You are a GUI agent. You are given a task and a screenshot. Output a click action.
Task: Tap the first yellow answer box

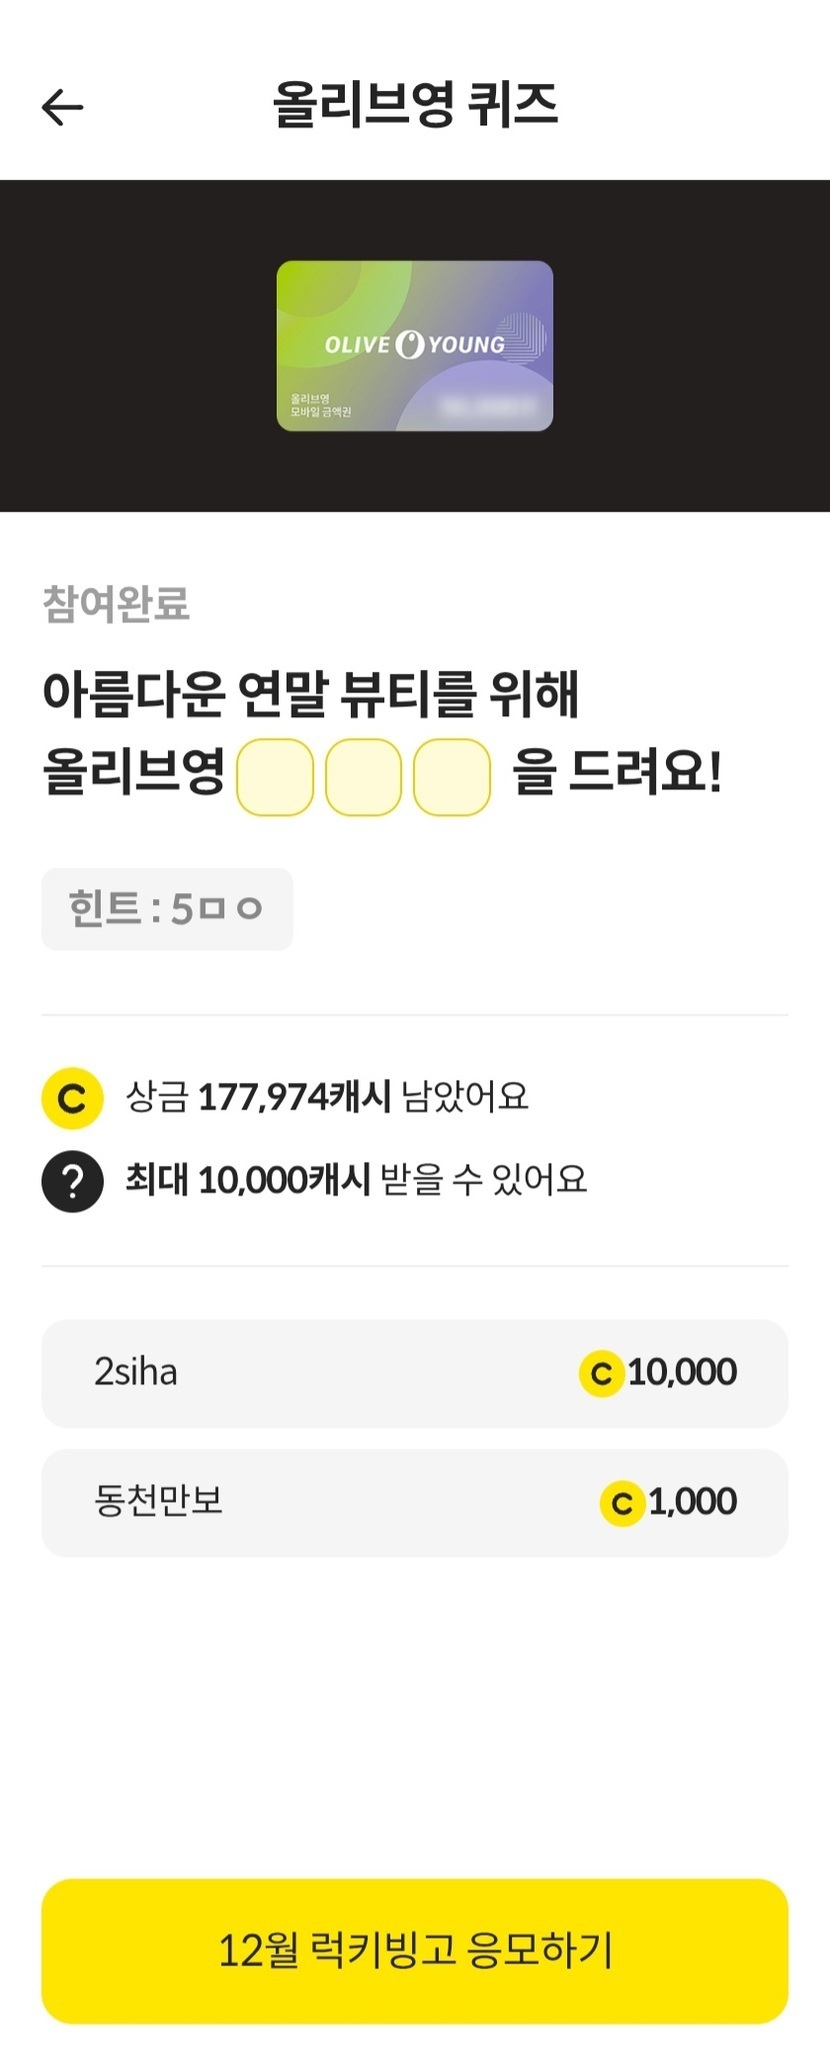pyautogui.click(x=275, y=777)
